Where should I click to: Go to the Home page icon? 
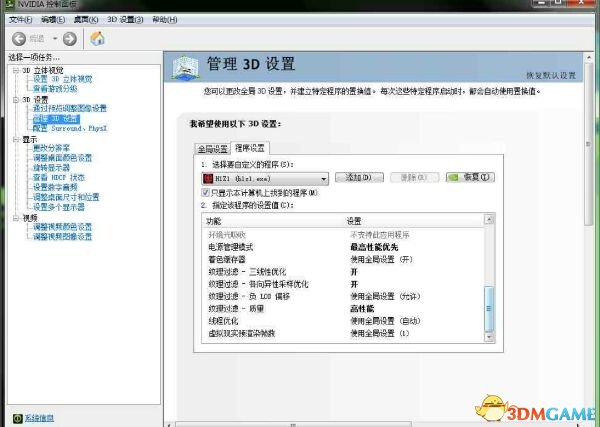97,39
